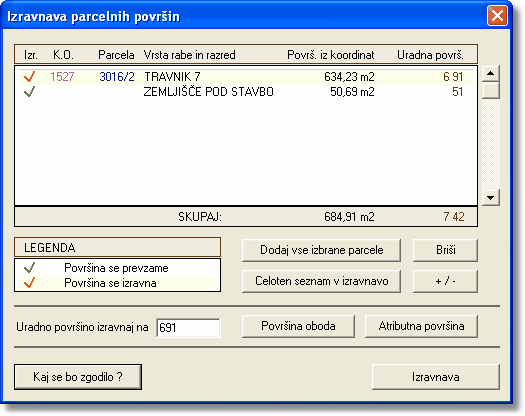
Task: Click the SKUPAJ total 684,91 m2
Action: click(349, 217)
